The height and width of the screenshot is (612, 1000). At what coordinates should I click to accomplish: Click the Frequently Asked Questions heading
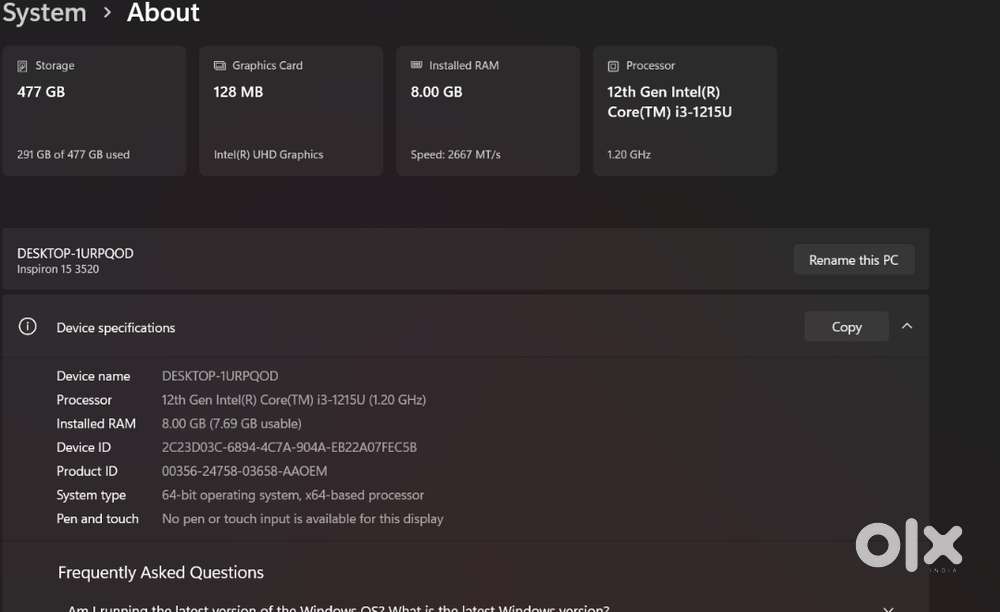tap(161, 573)
